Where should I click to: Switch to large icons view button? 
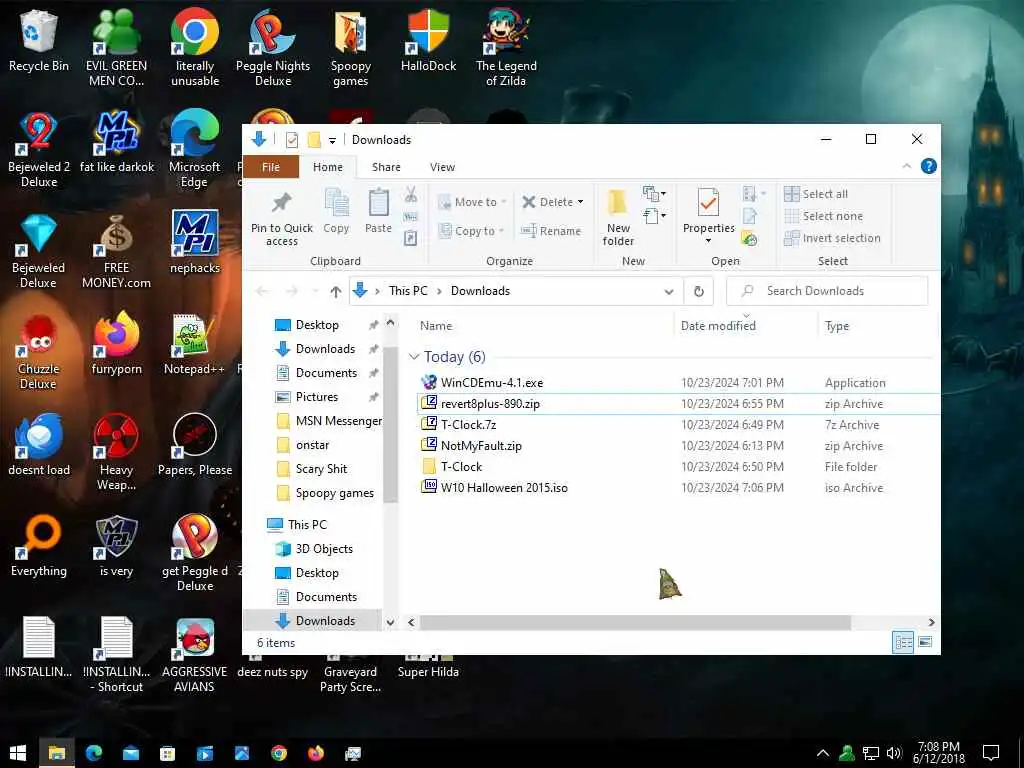click(925, 643)
